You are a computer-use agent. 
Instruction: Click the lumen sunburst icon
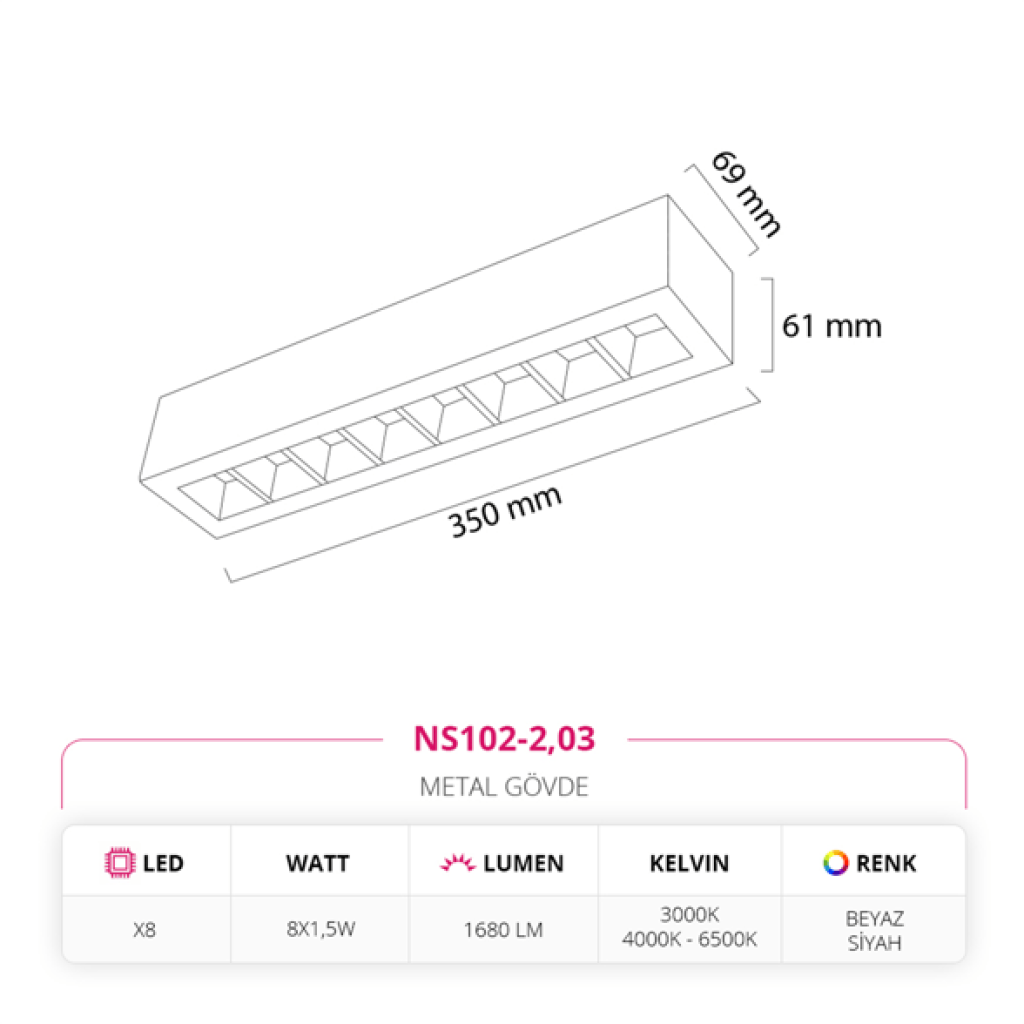[x=457, y=863]
